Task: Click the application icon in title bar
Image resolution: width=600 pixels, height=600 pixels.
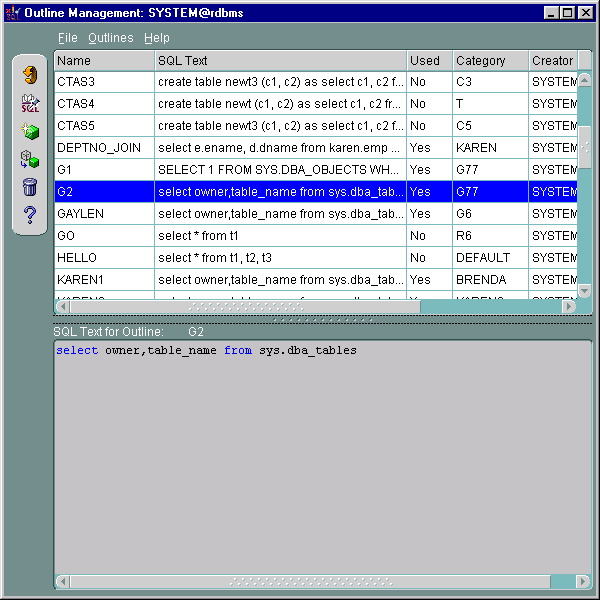Action: 13,13
